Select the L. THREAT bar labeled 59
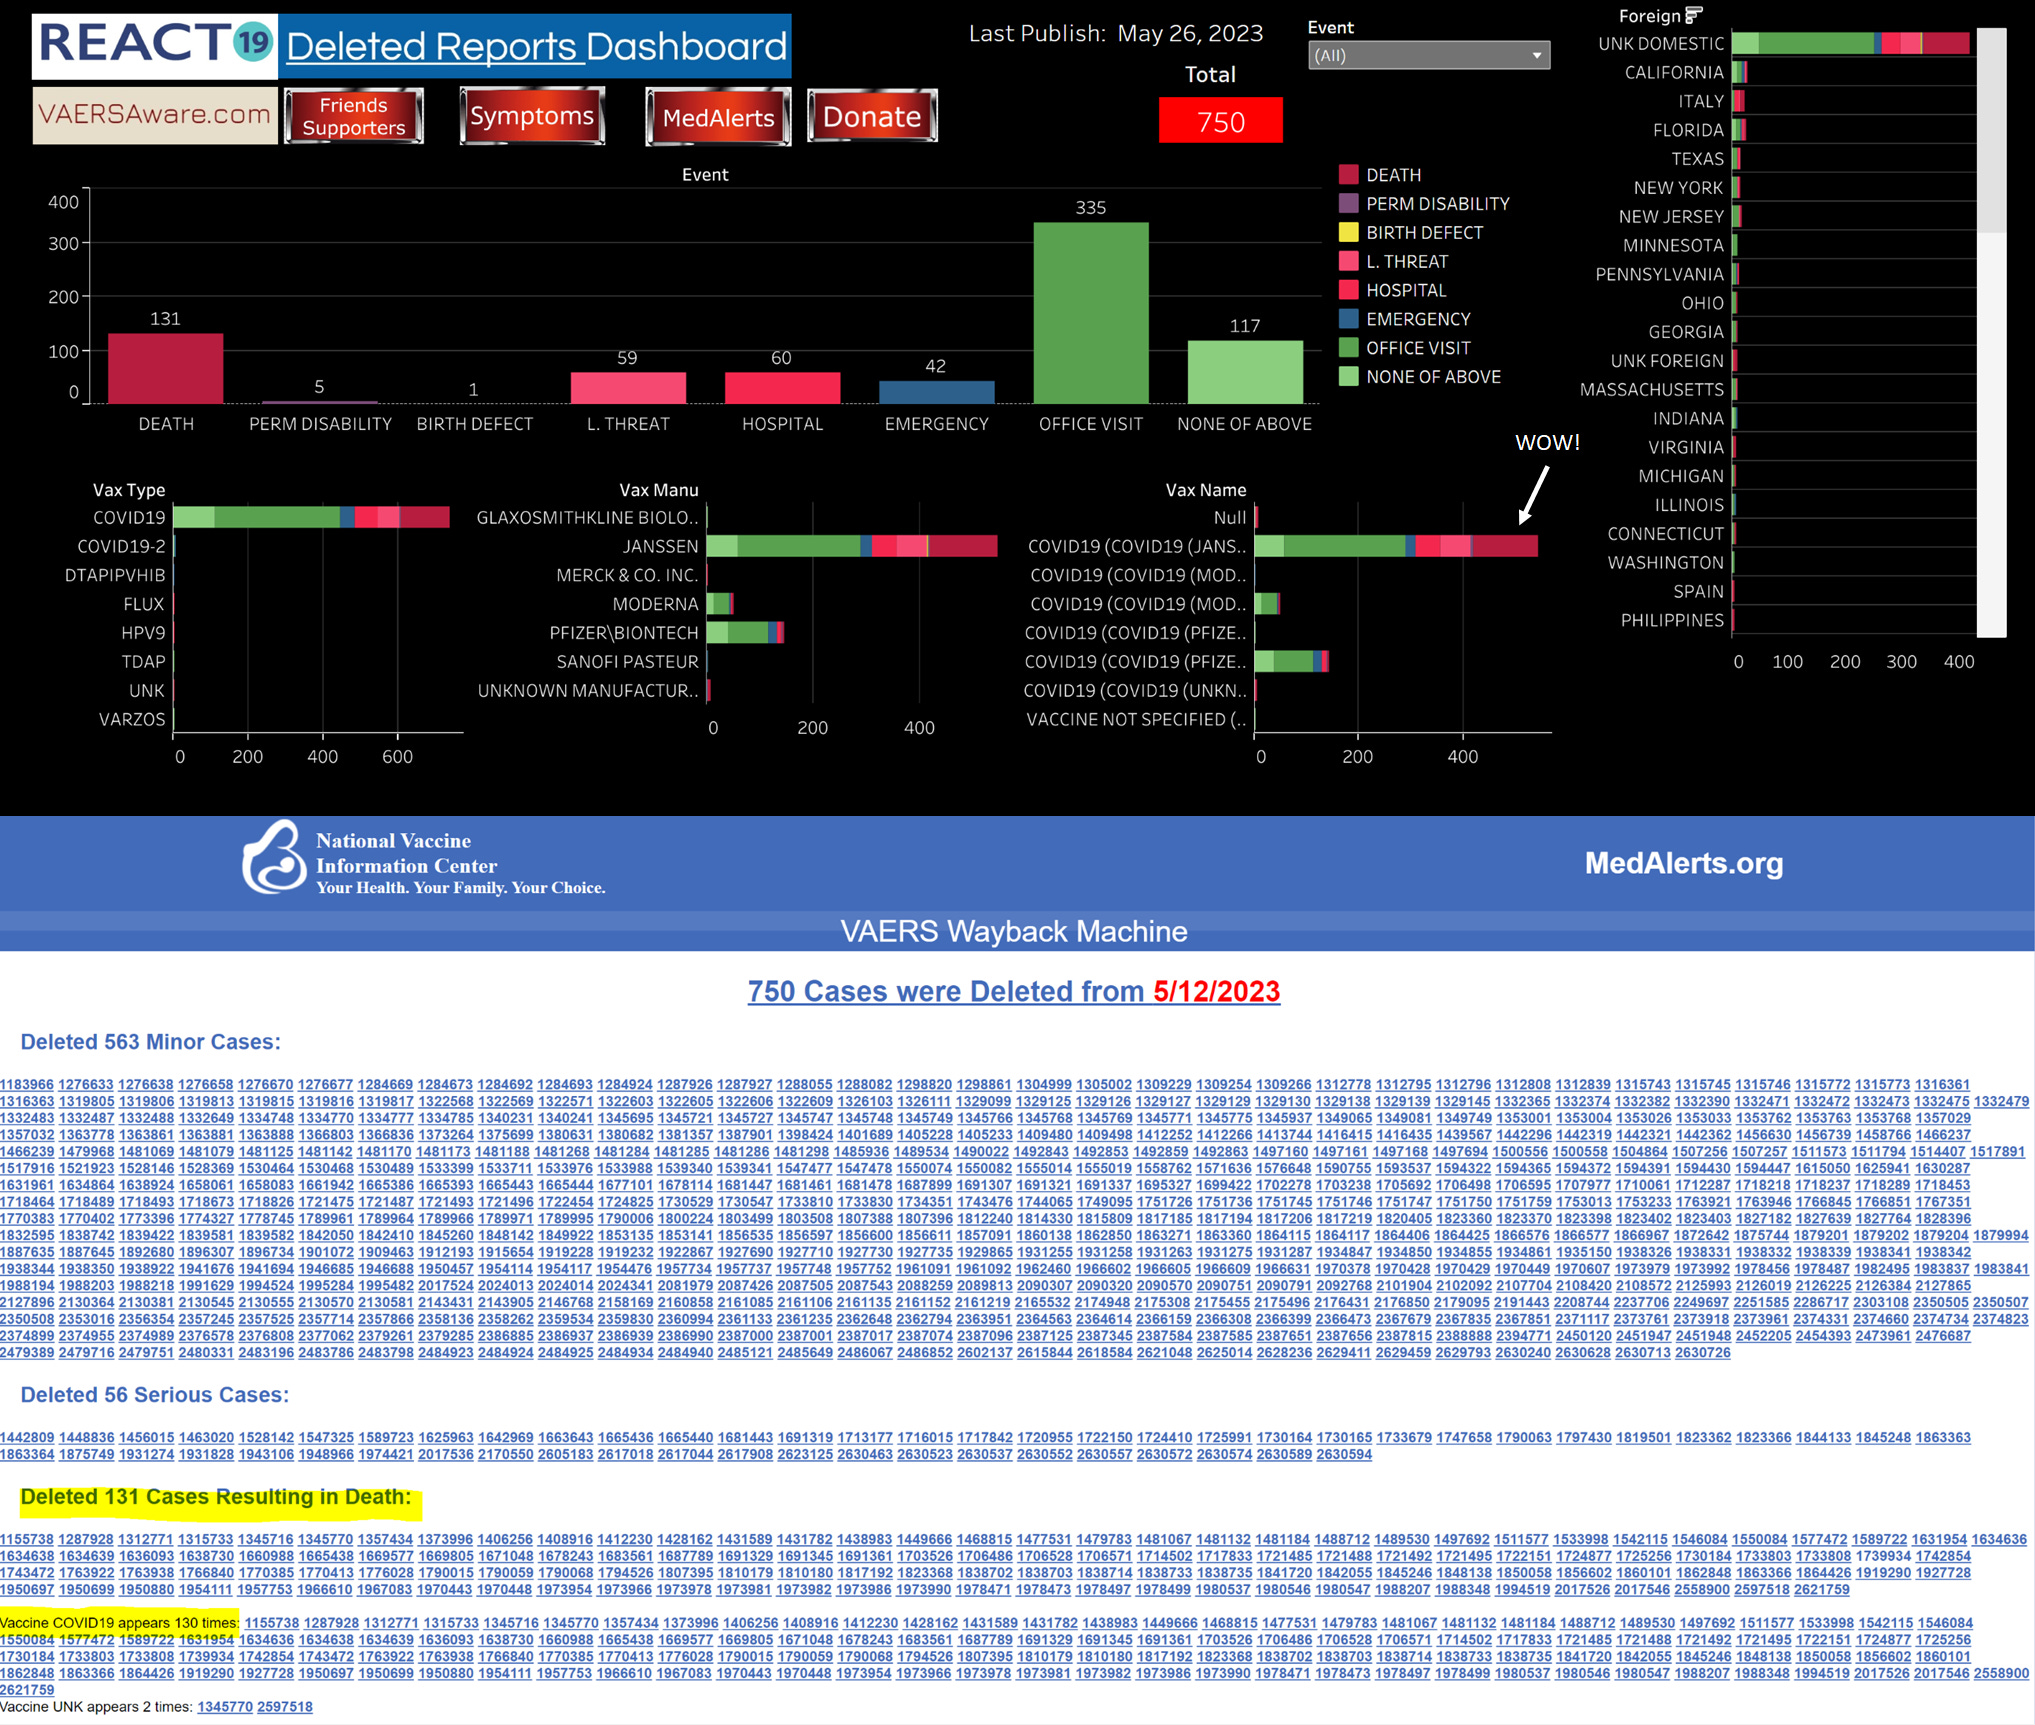 628,388
